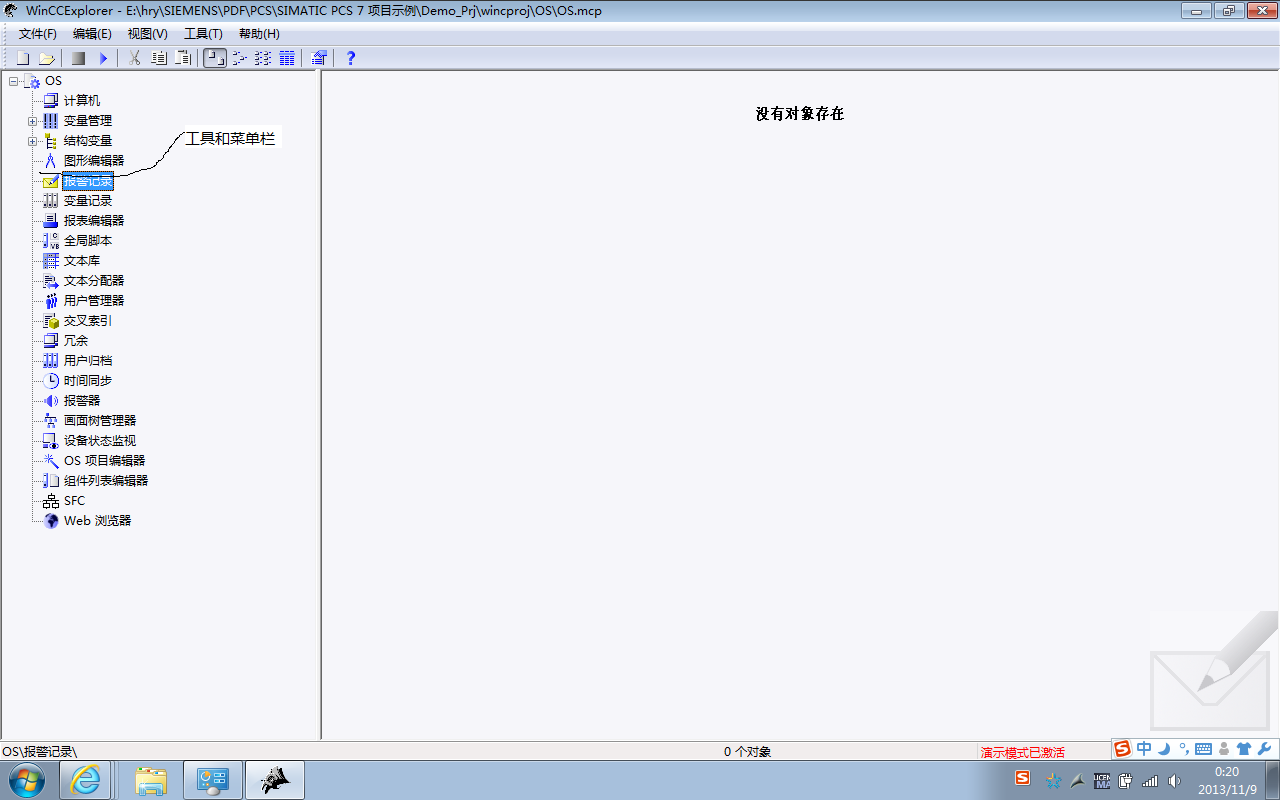Switch to details view in toolbar

tap(287, 58)
